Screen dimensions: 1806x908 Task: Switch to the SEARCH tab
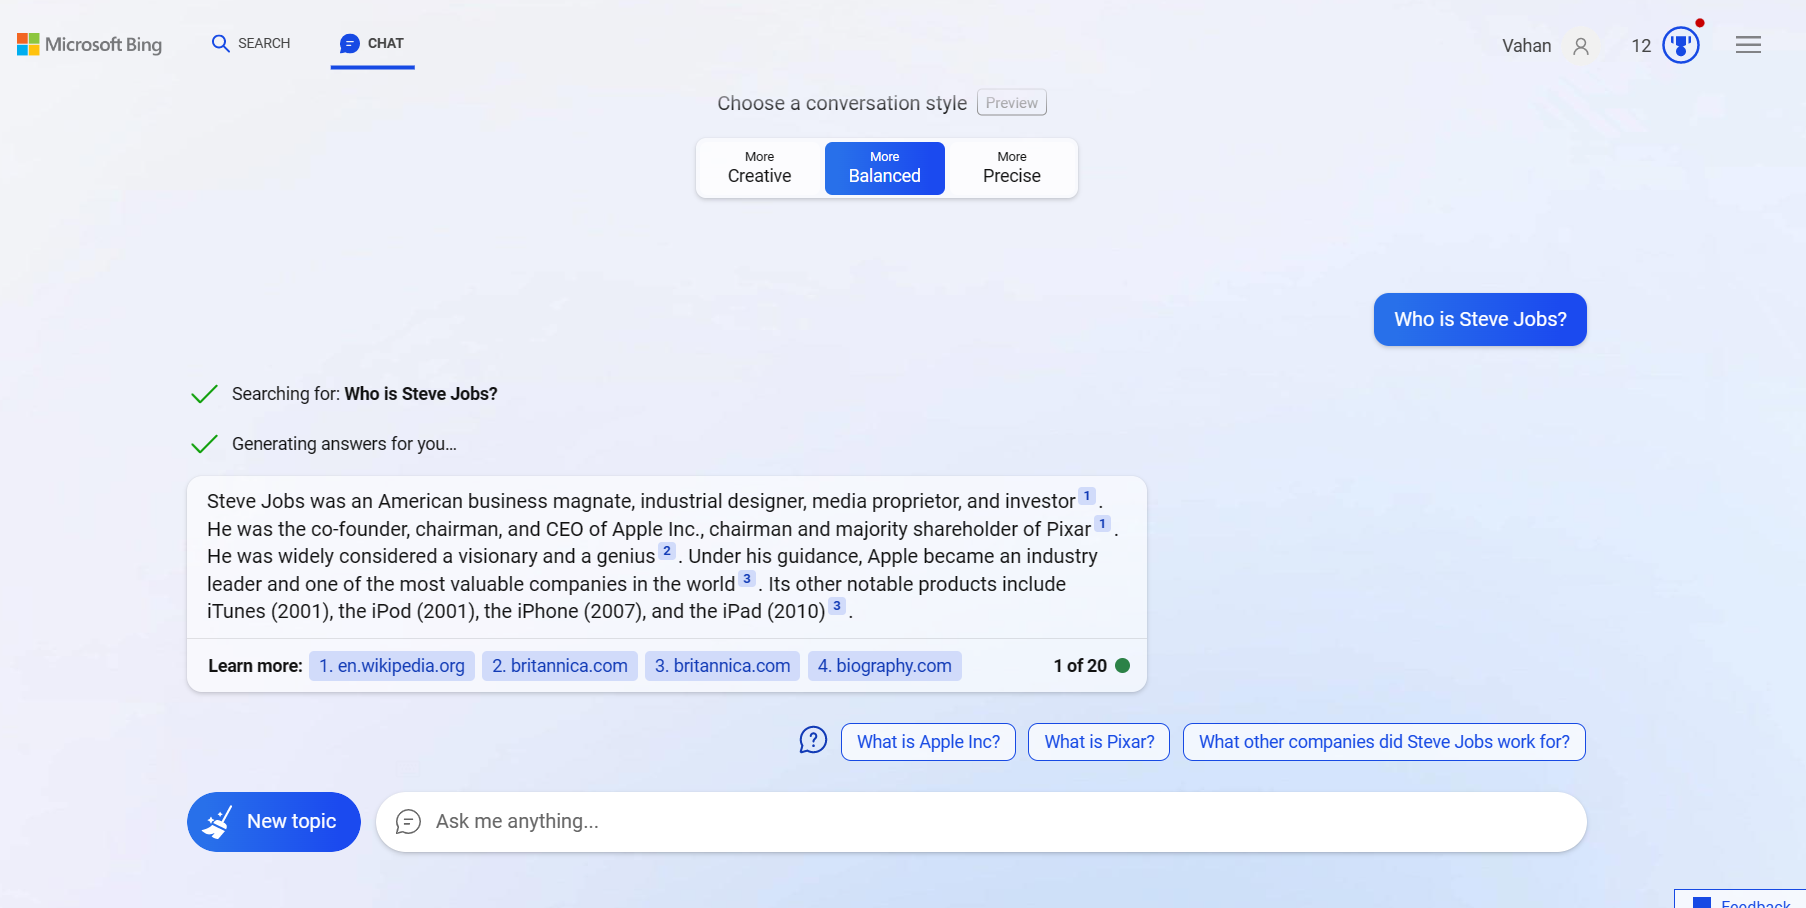251,43
